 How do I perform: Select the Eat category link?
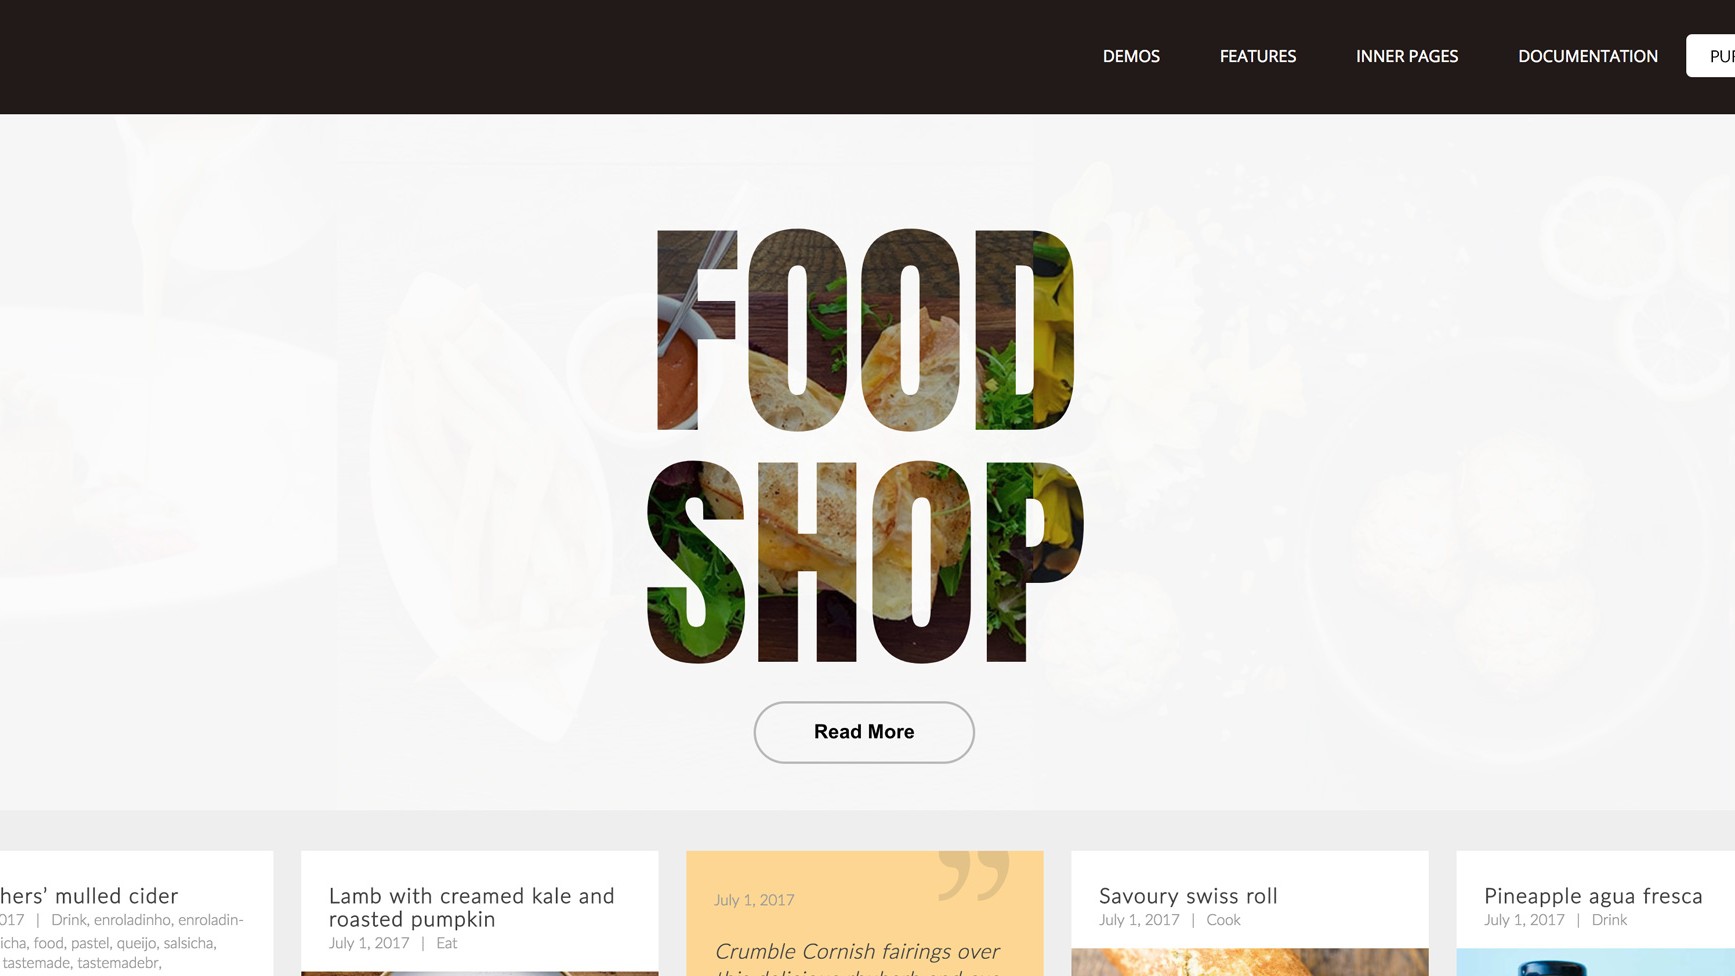tap(446, 943)
